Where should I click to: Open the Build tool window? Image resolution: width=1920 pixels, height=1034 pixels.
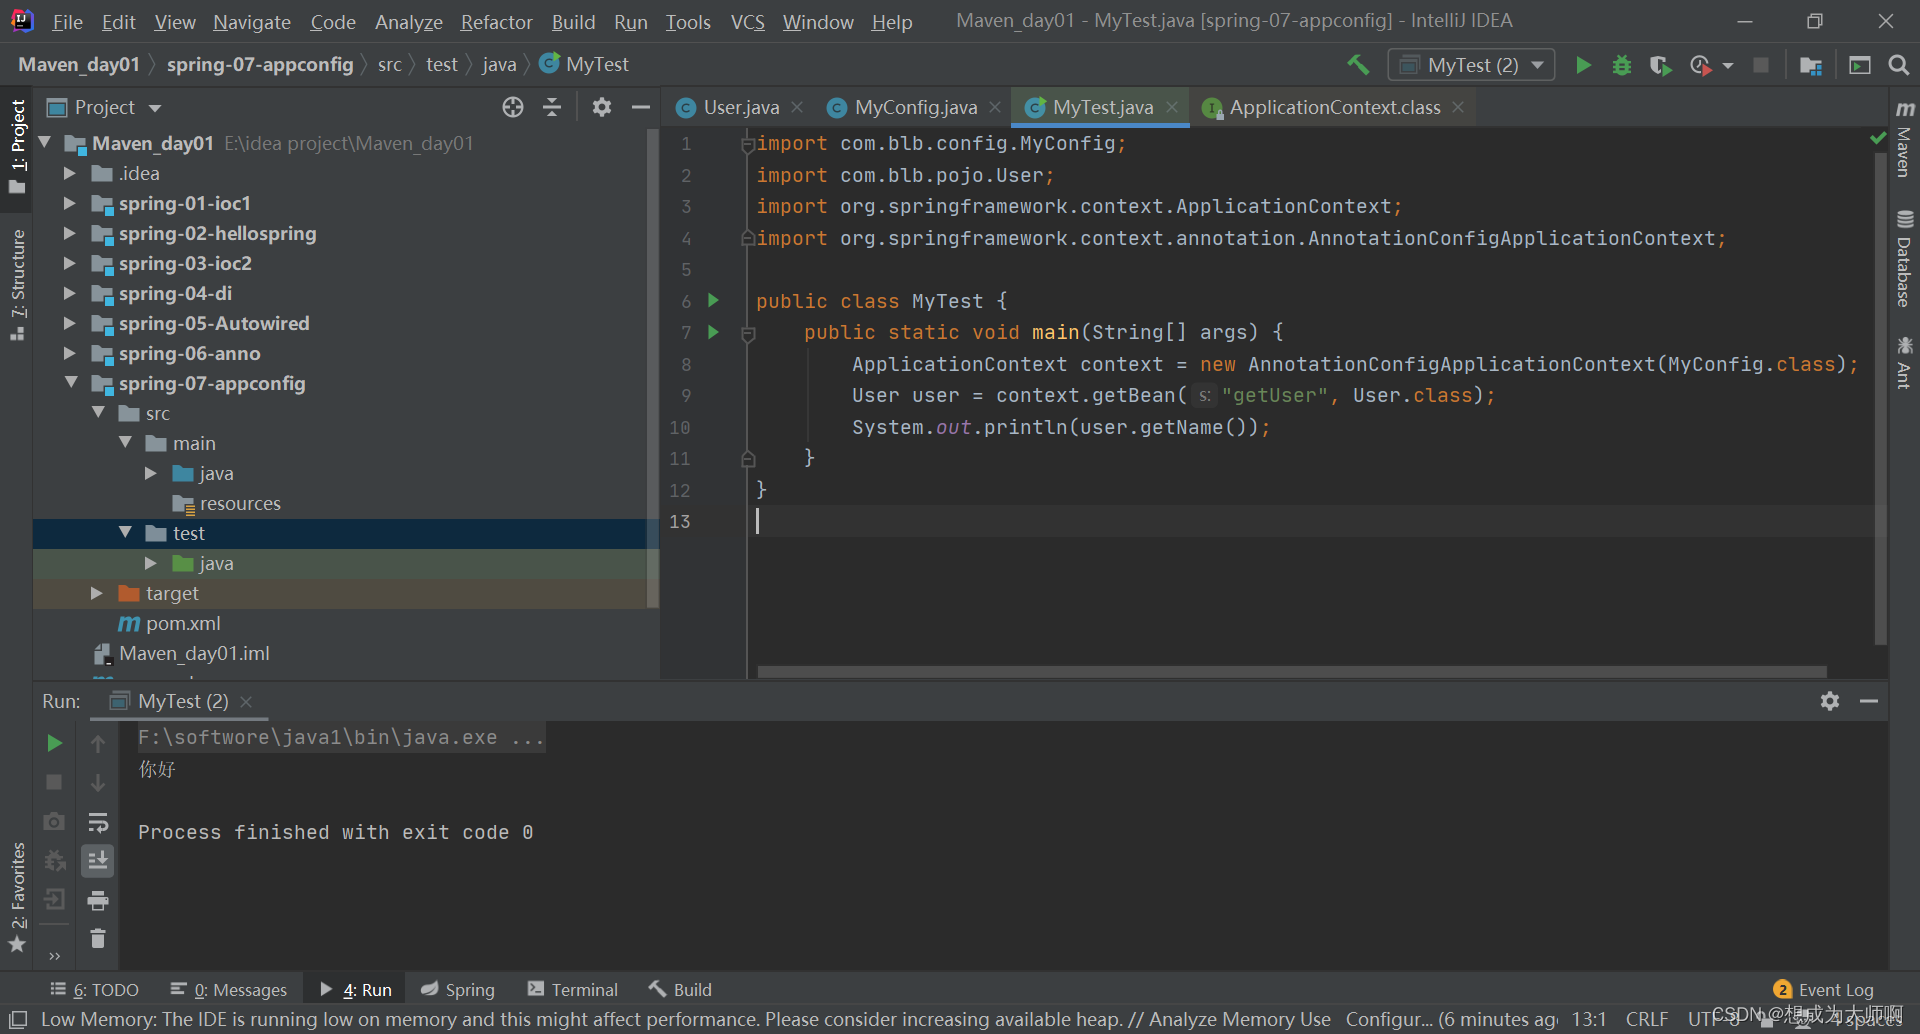click(681, 989)
